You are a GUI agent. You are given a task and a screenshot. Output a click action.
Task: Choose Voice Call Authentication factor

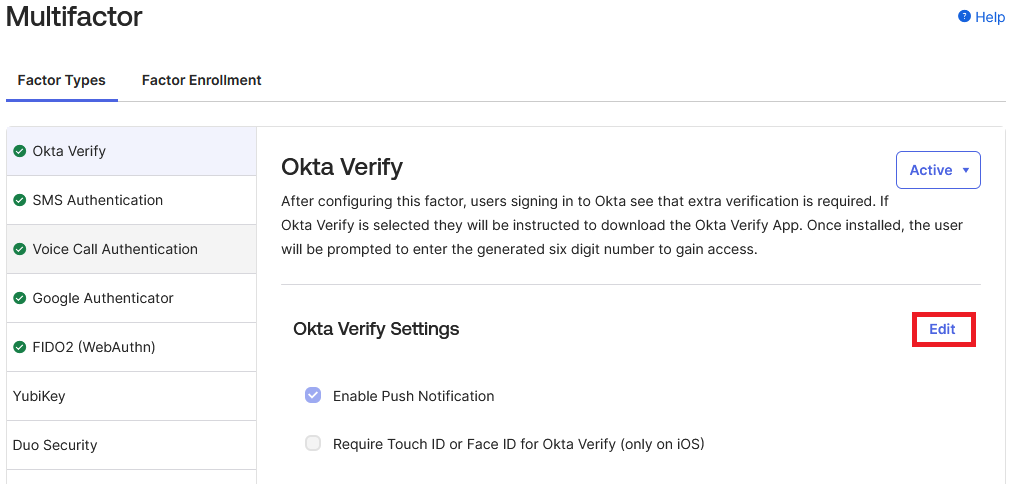click(115, 249)
